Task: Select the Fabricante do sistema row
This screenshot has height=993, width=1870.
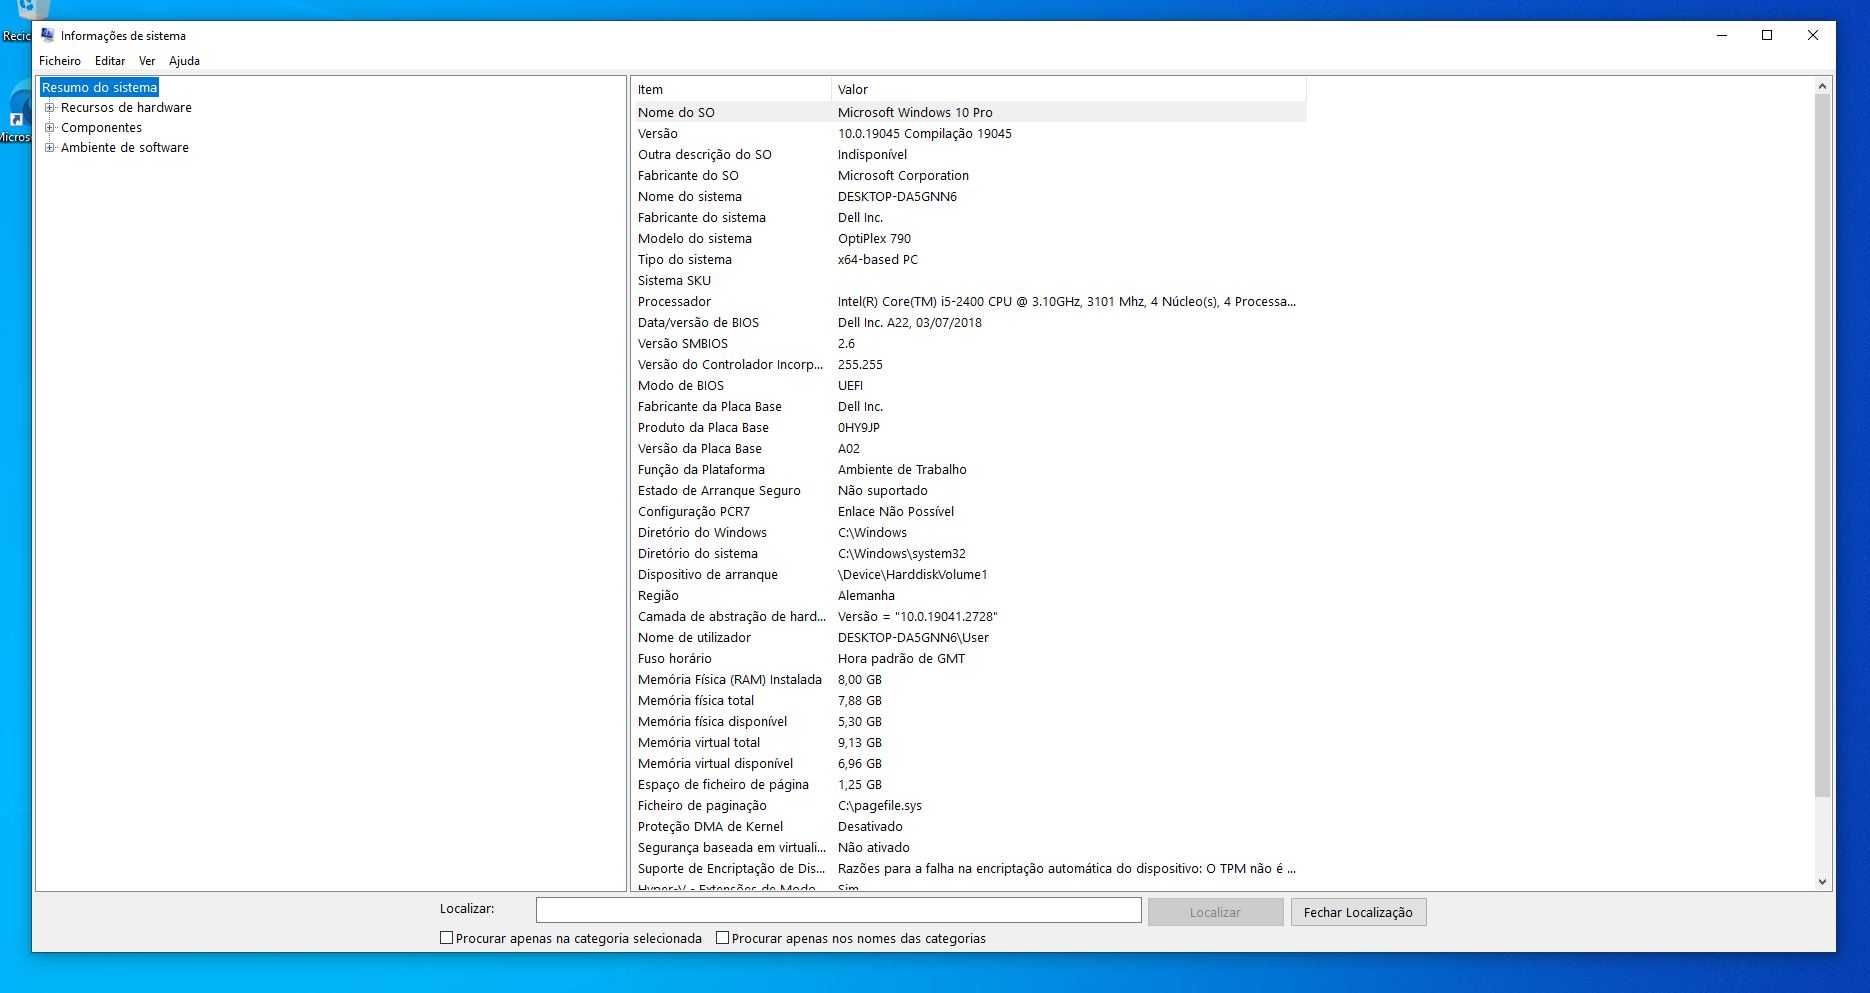Action: (x=969, y=217)
